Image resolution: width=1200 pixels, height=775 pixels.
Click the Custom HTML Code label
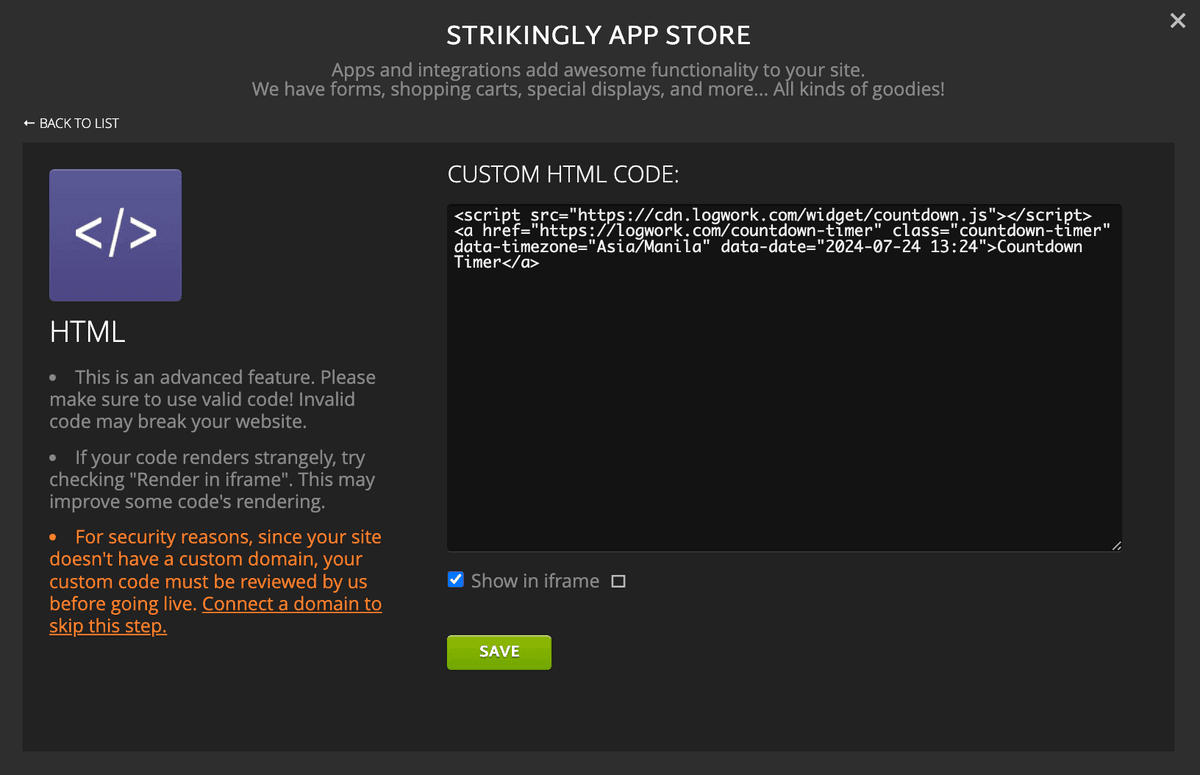(x=563, y=174)
